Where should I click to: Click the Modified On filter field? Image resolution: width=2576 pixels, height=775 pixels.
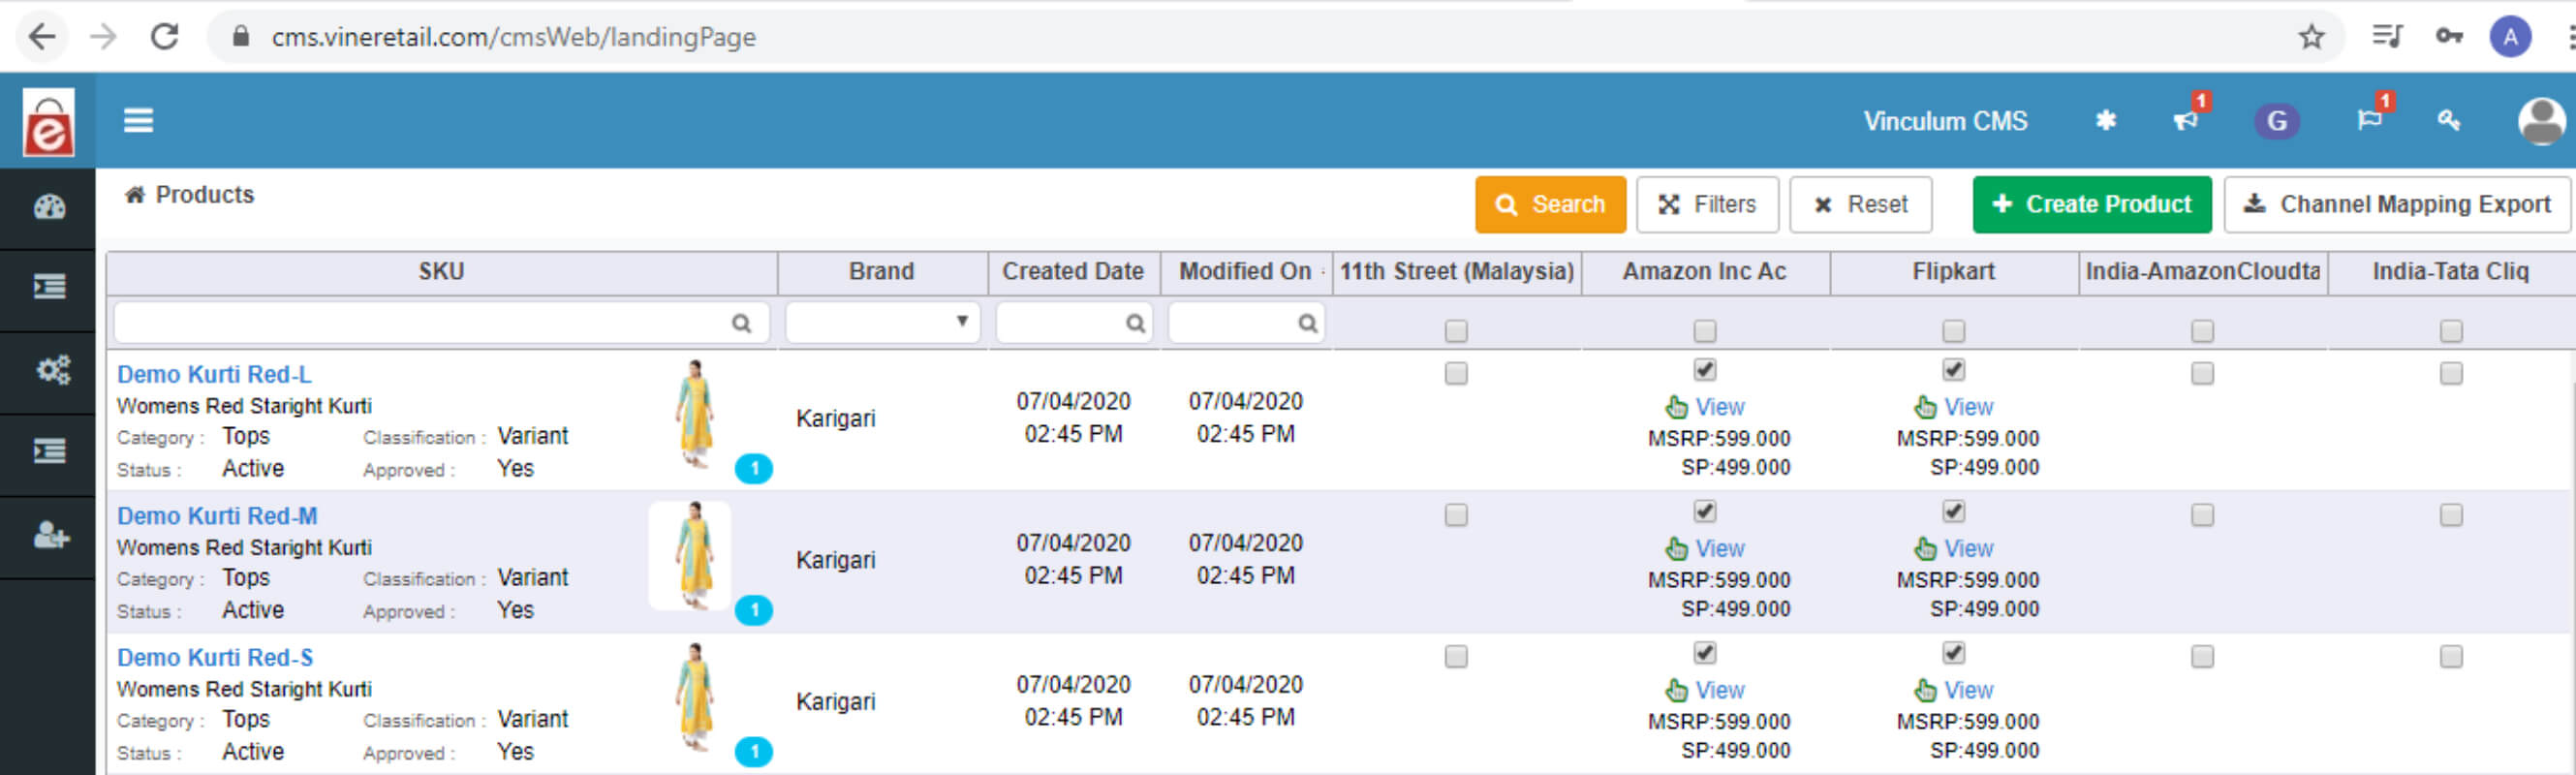[1246, 323]
